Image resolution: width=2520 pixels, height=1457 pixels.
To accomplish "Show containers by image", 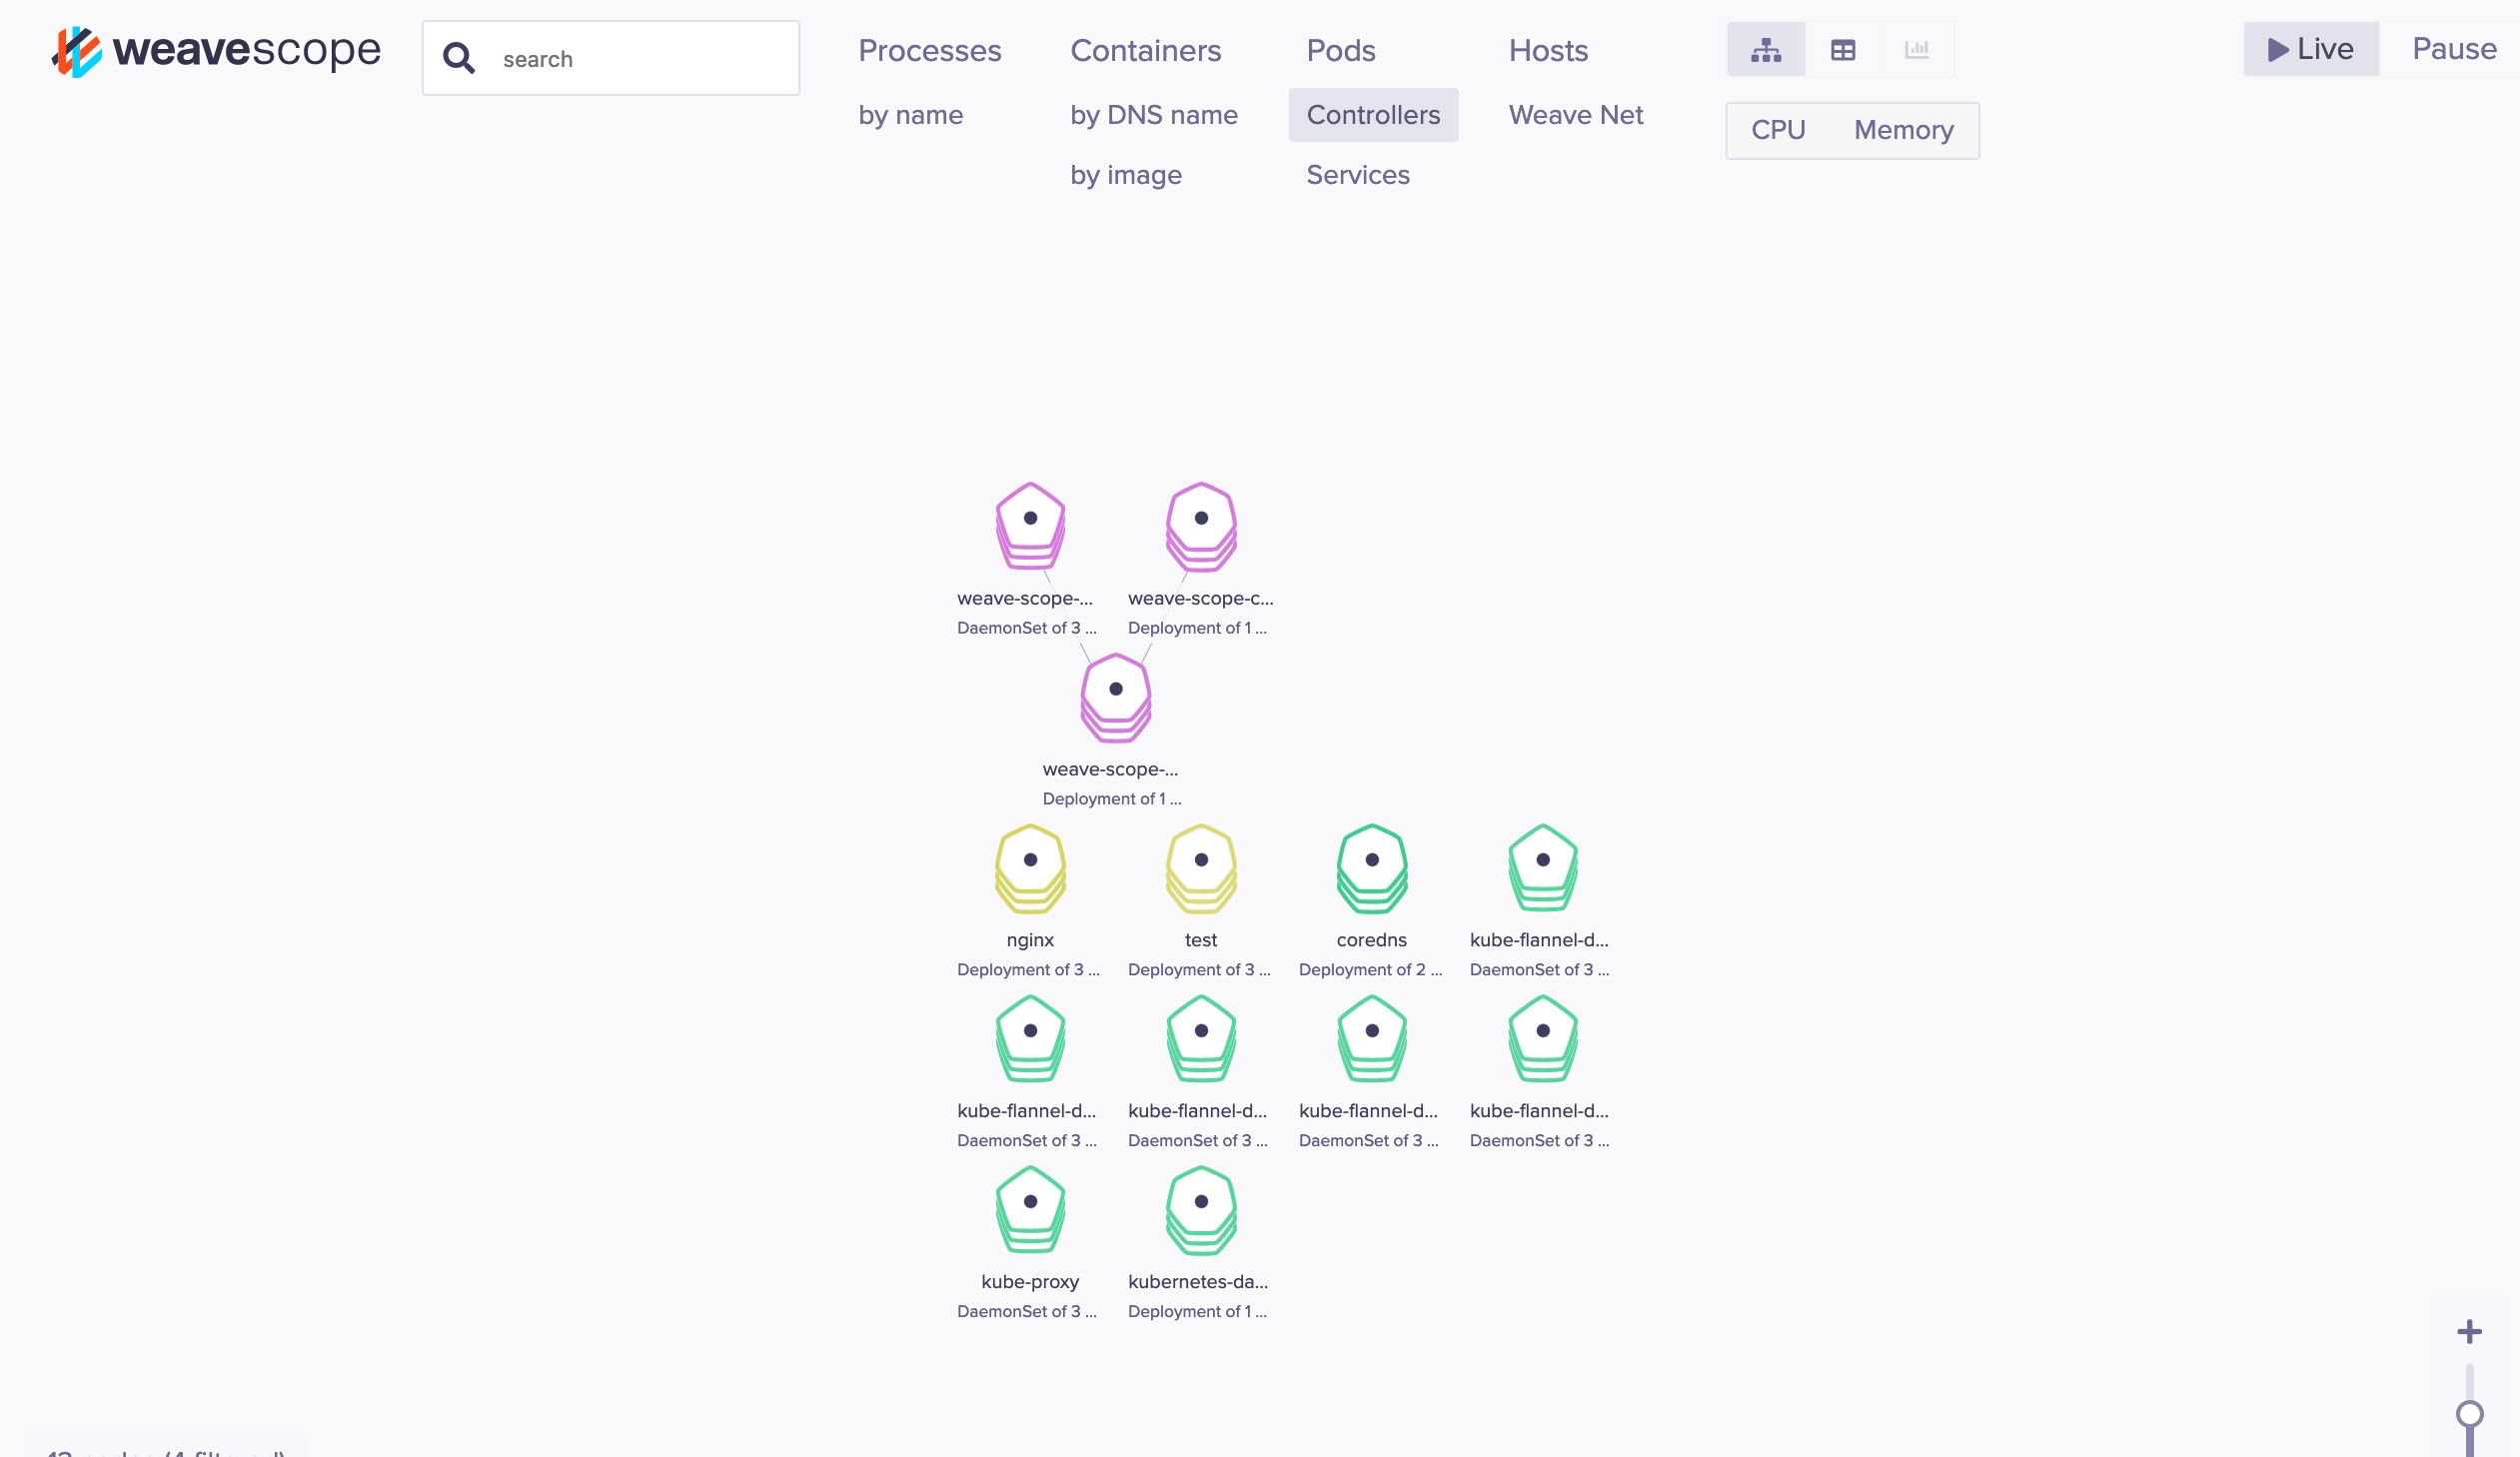I will point(1126,175).
